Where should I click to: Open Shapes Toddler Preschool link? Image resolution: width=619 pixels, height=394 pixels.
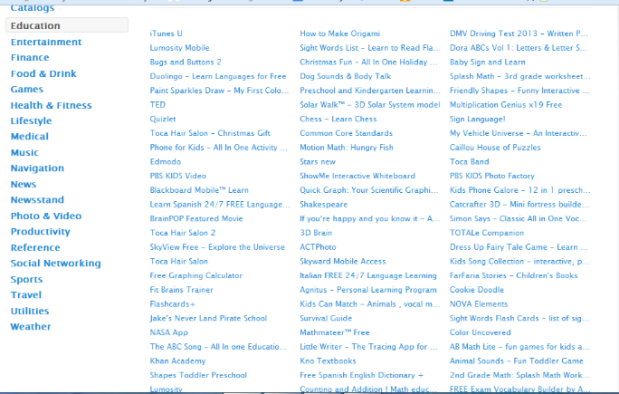pyautogui.click(x=198, y=375)
